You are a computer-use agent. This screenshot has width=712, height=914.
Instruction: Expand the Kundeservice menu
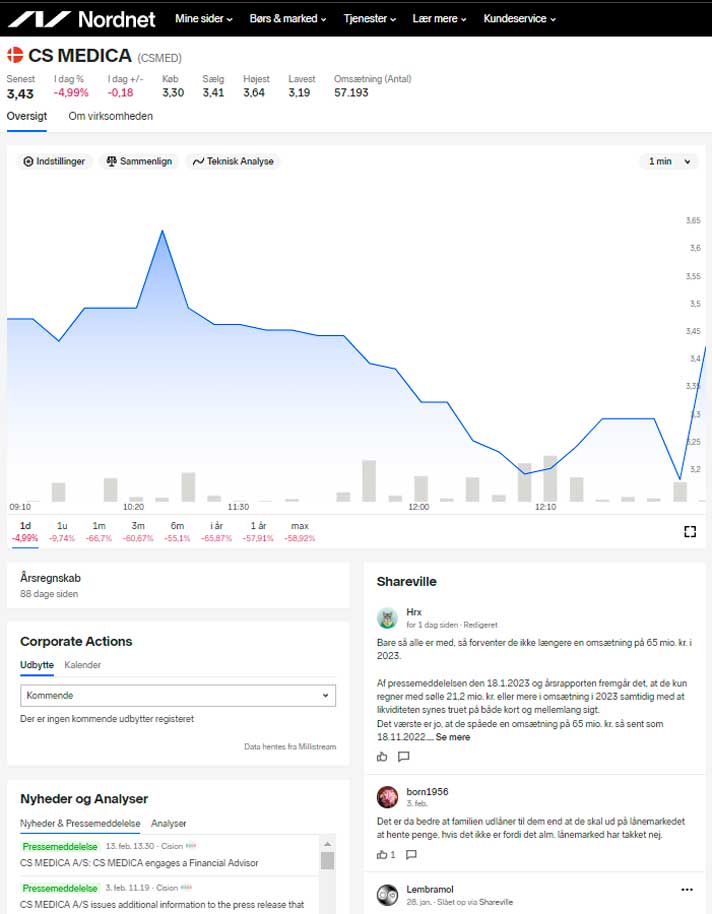pos(519,19)
